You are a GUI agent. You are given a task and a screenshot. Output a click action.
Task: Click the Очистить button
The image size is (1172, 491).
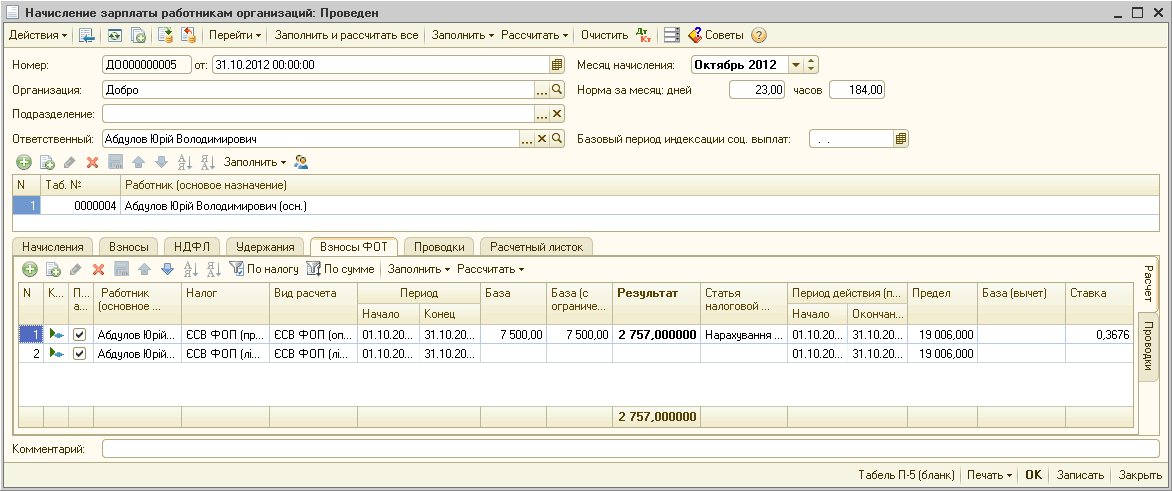[604, 35]
